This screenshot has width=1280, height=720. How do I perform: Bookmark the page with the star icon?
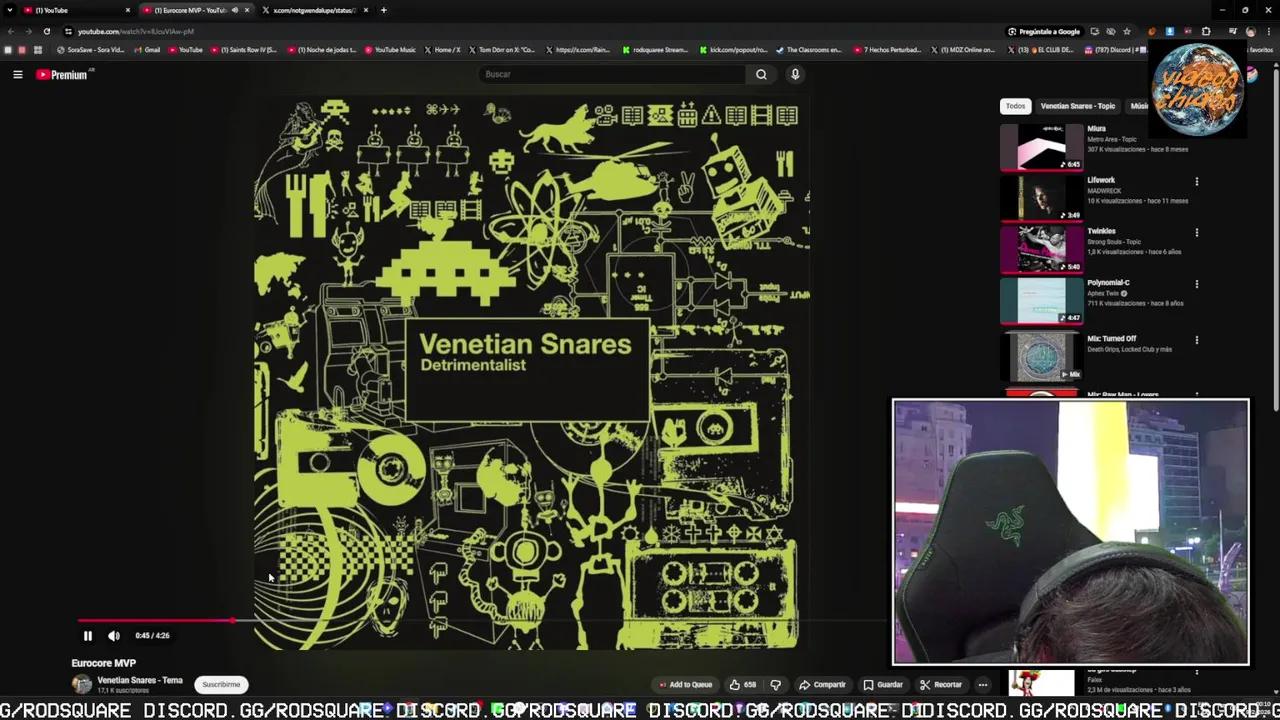tap(1127, 31)
